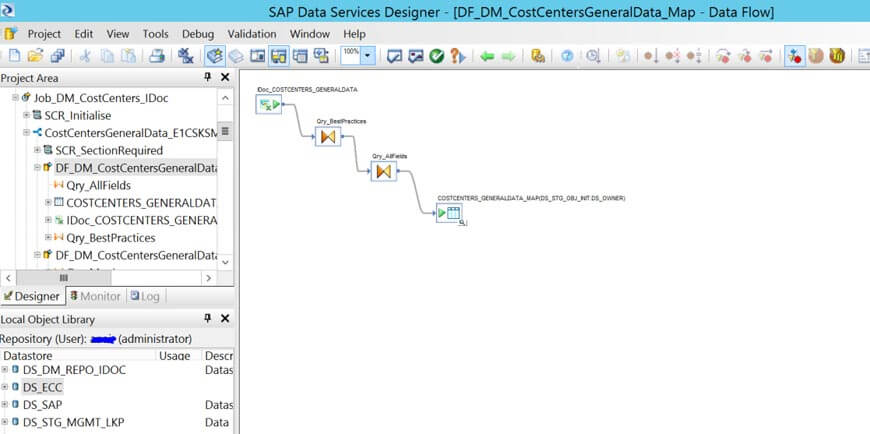Click the question mark What's This icon

point(457,56)
